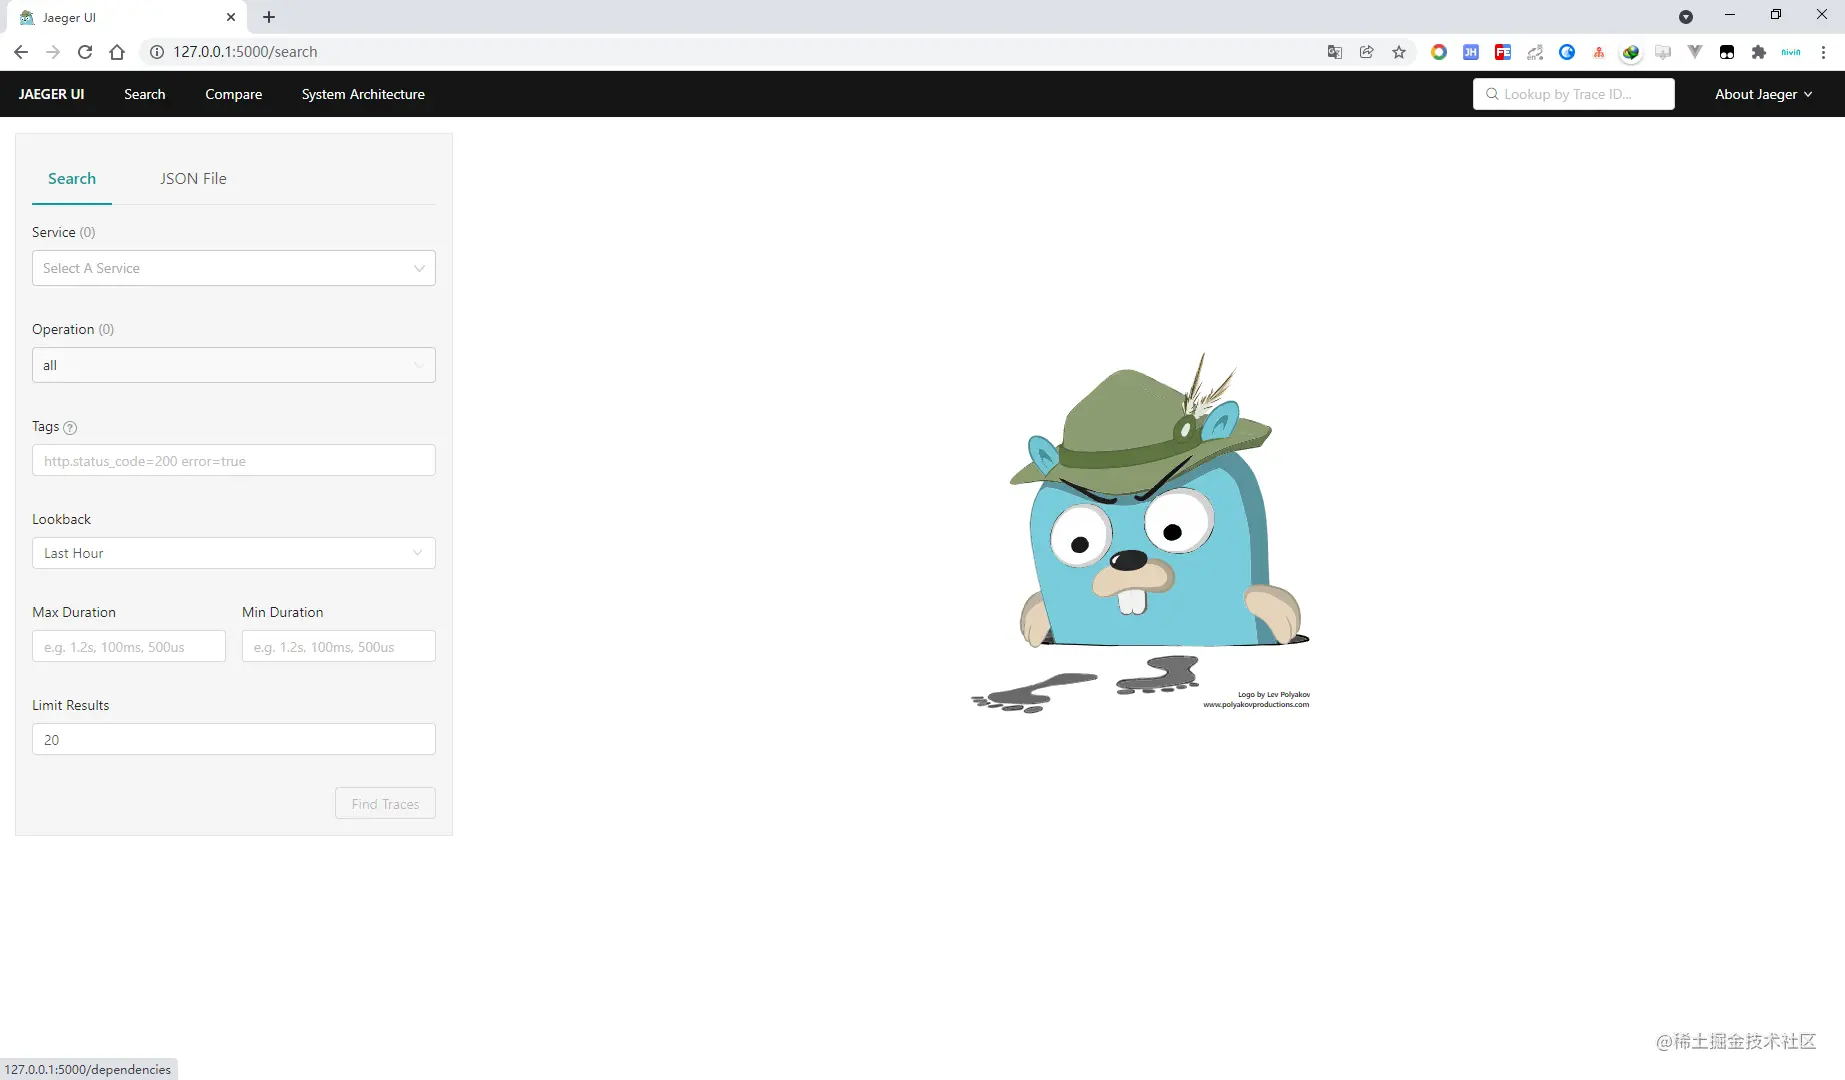Open the browser home page
Screen dimensions: 1845x1080
pos(117,52)
